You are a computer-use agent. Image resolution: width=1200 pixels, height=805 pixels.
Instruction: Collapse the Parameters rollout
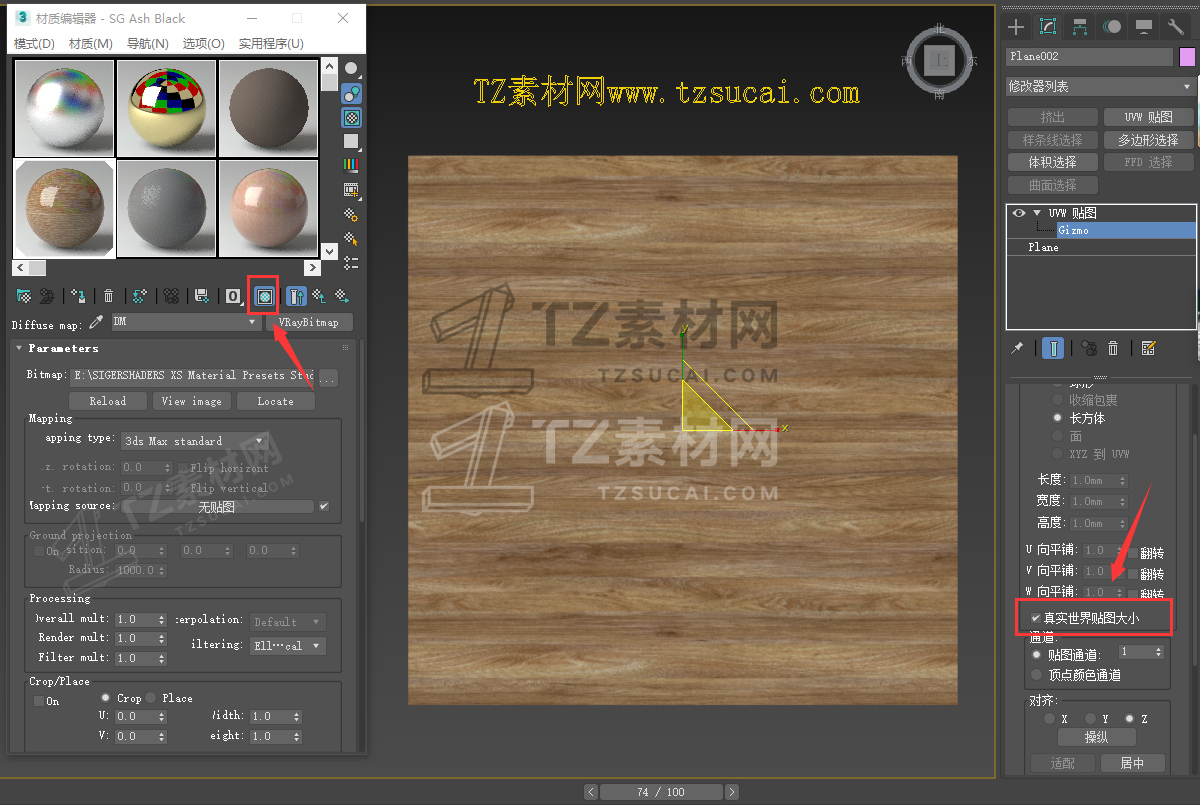click(18, 348)
